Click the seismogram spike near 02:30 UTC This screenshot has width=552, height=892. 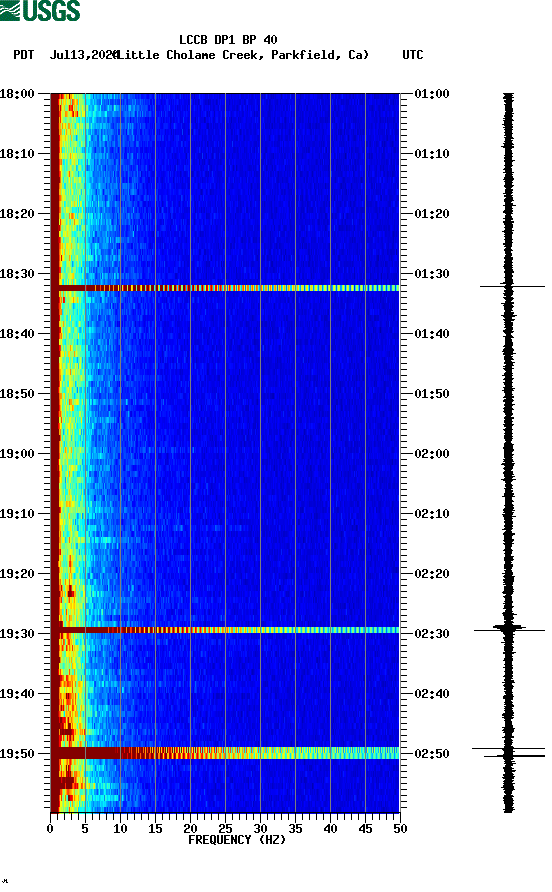tap(509, 629)
